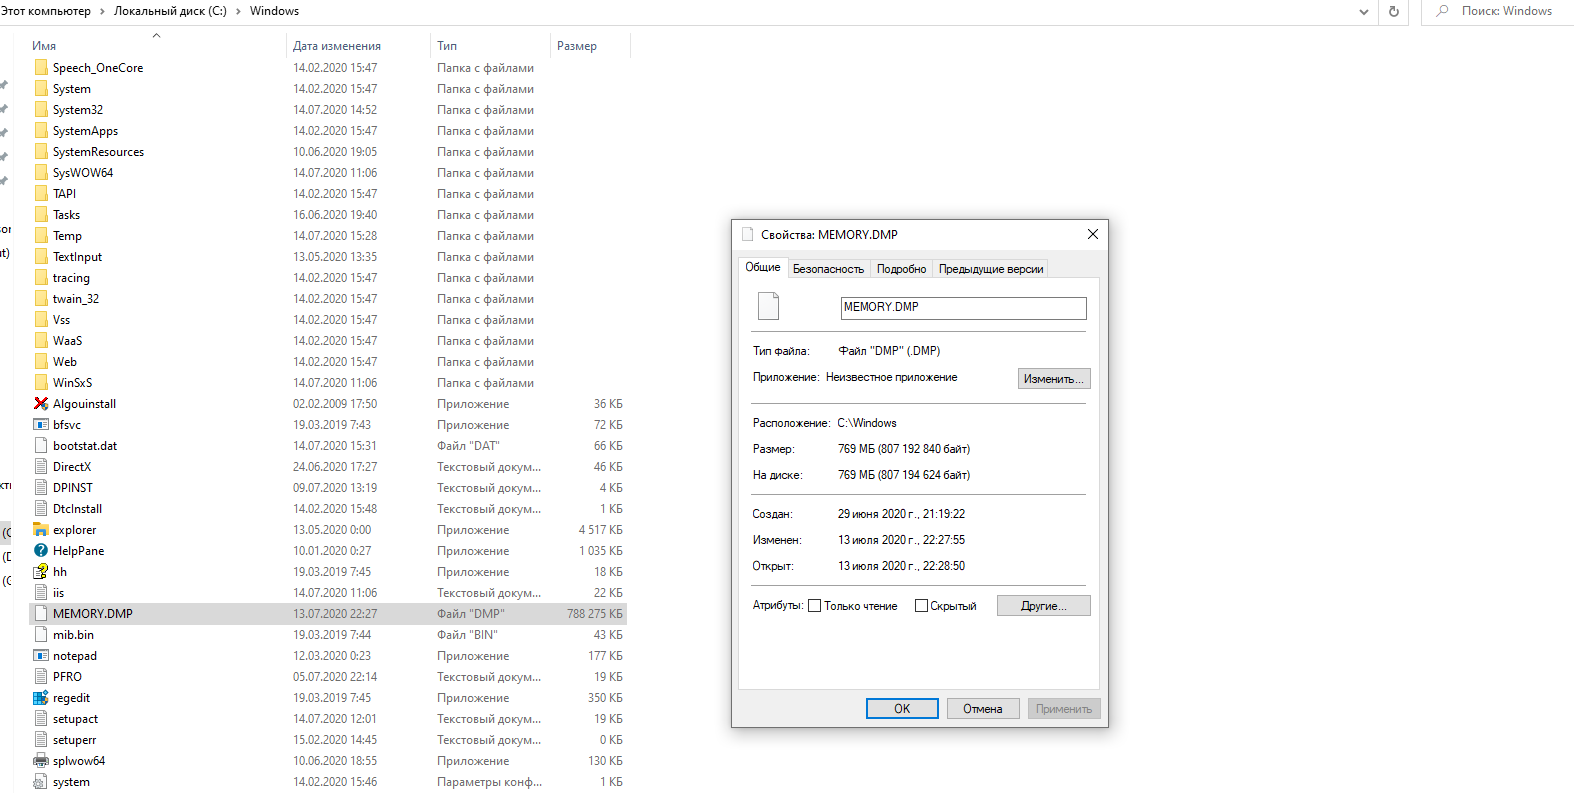Expand the chevron after 'Локальный диск (C:)'
The image size is (1574, 793).
click(238, 11)
